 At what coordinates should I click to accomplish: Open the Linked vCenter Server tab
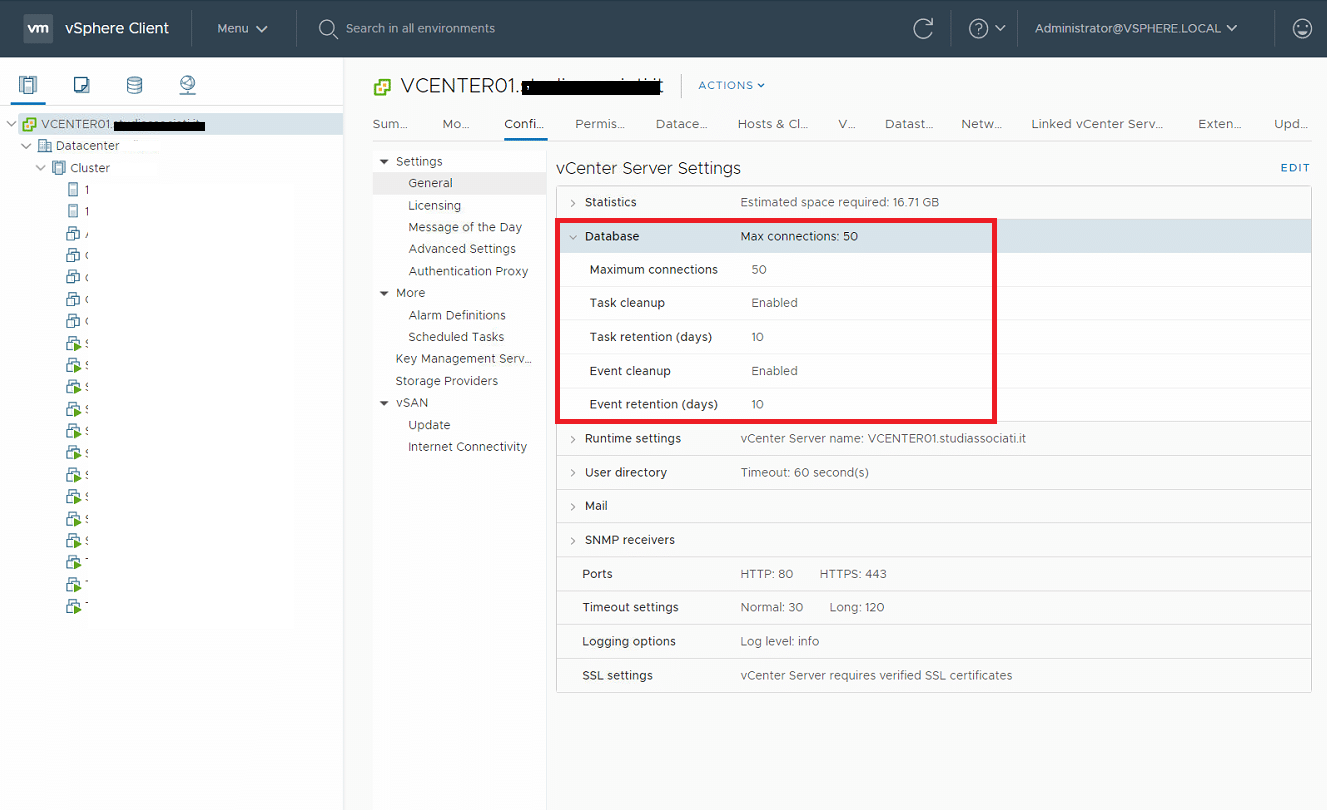1097,124
